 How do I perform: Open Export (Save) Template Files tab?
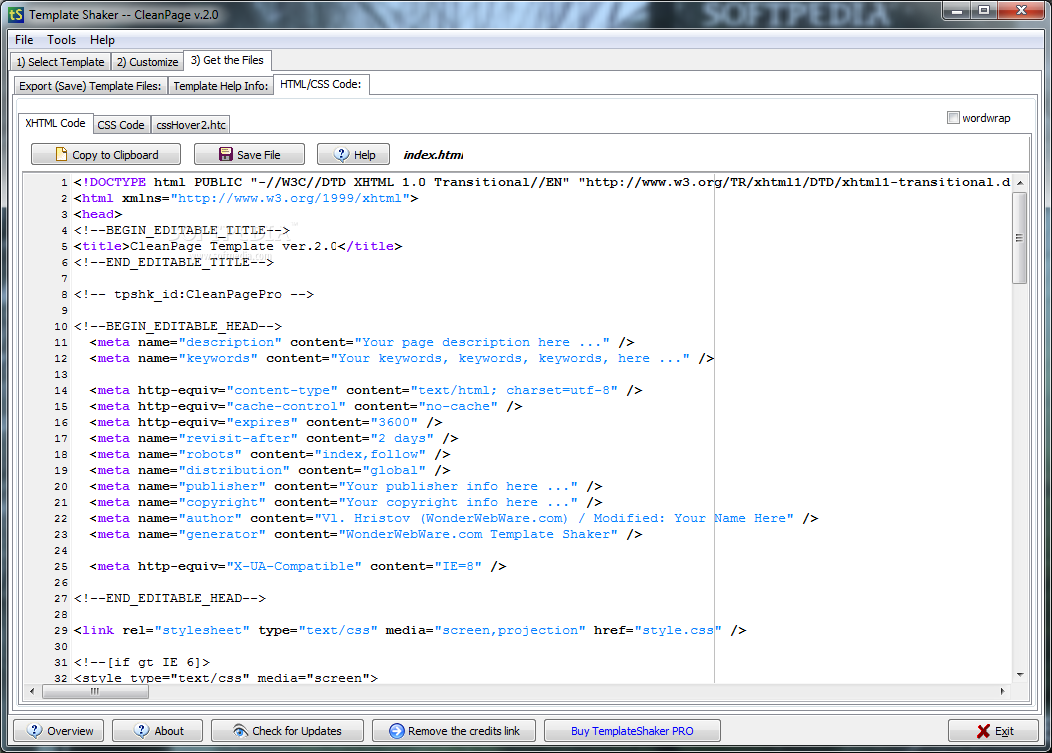[90, 86]
